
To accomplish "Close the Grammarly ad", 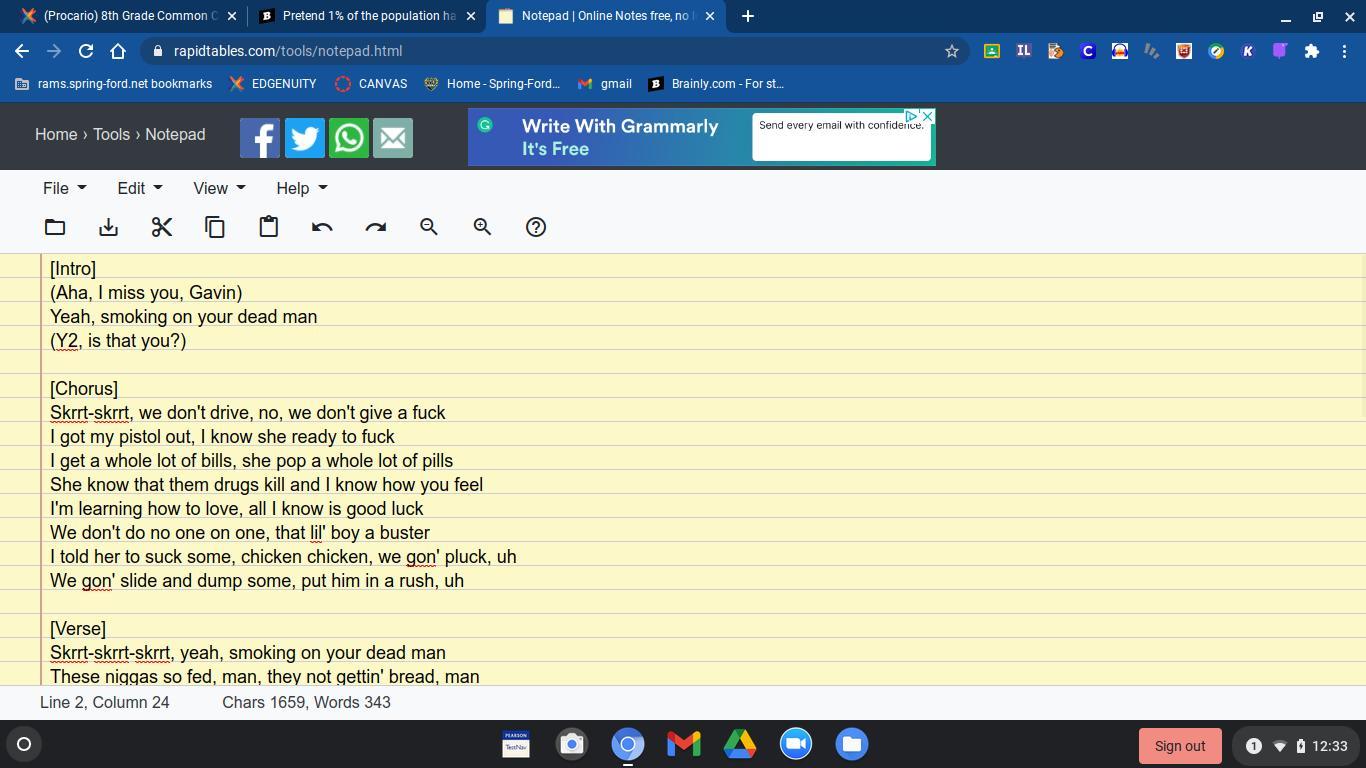I will coord(928,117).
